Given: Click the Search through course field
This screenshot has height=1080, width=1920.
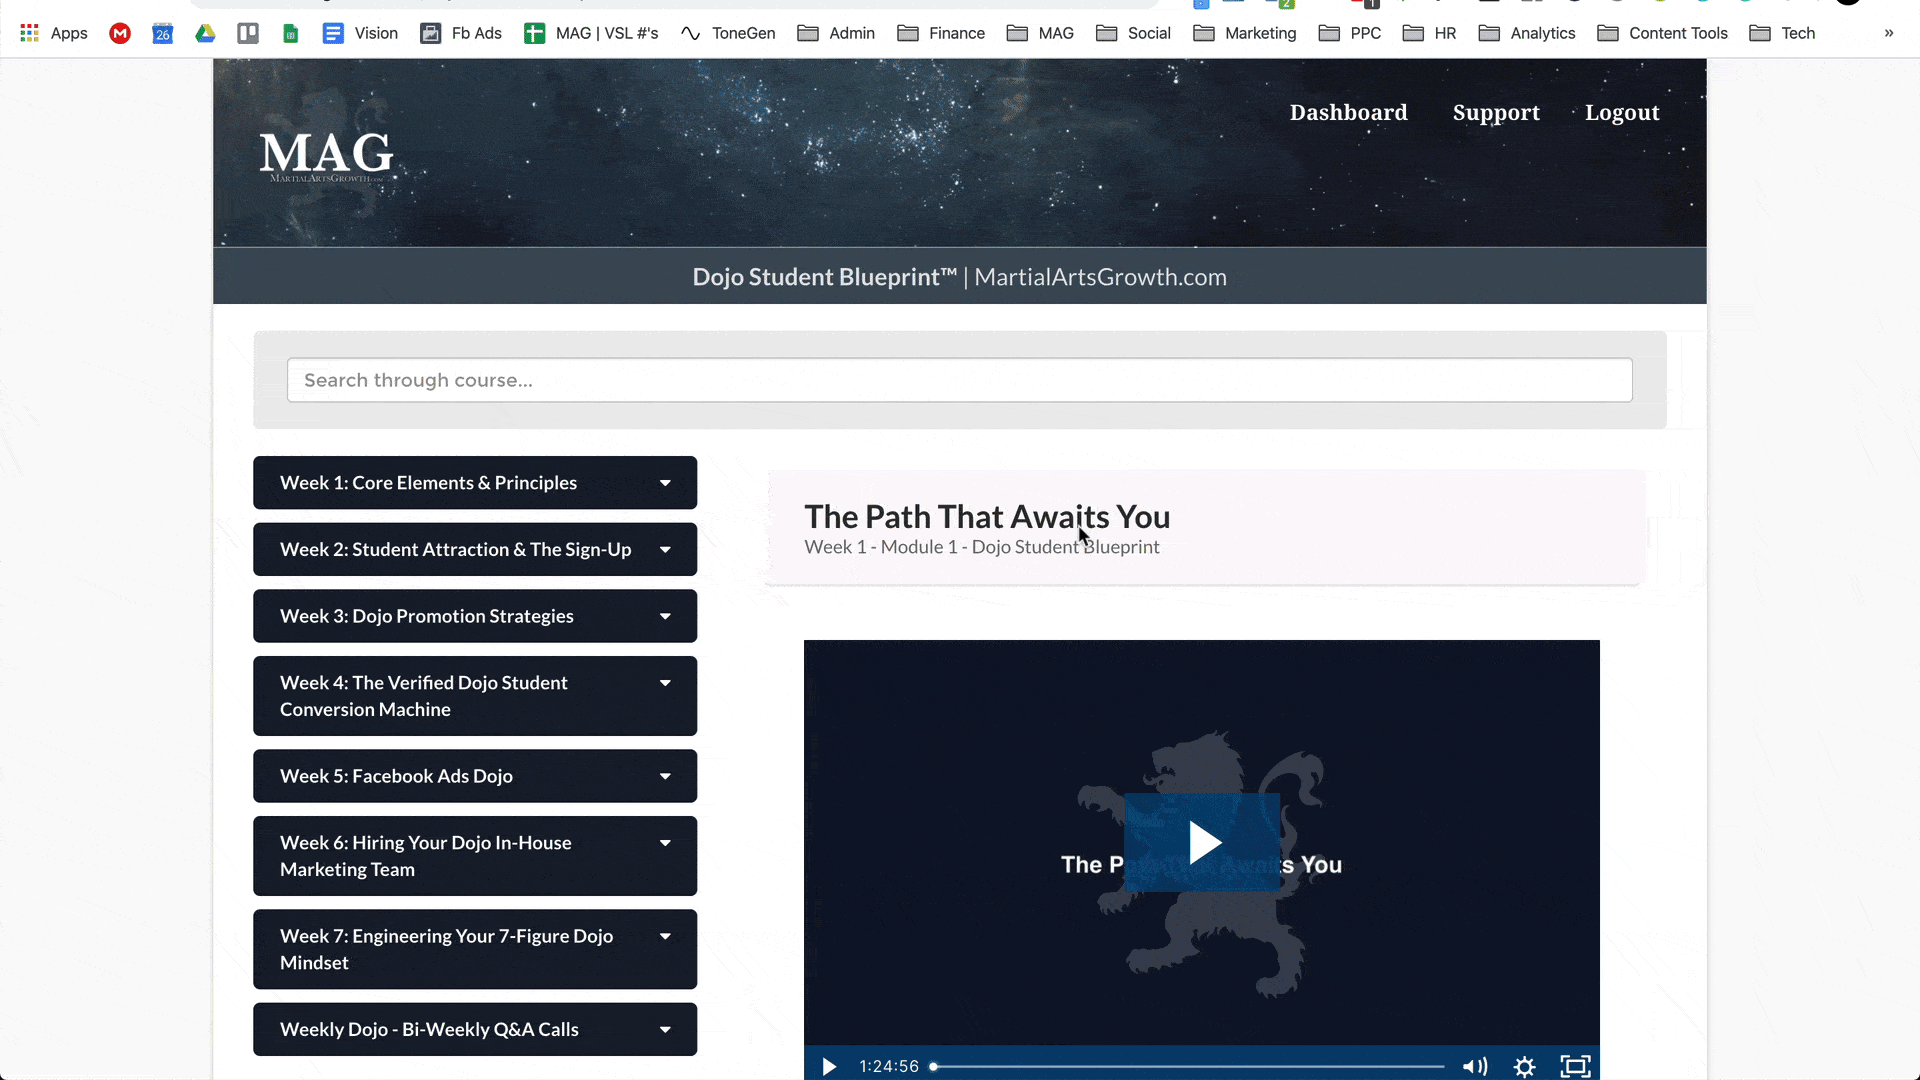Looking at the screenshot, I should click(960, 380).
